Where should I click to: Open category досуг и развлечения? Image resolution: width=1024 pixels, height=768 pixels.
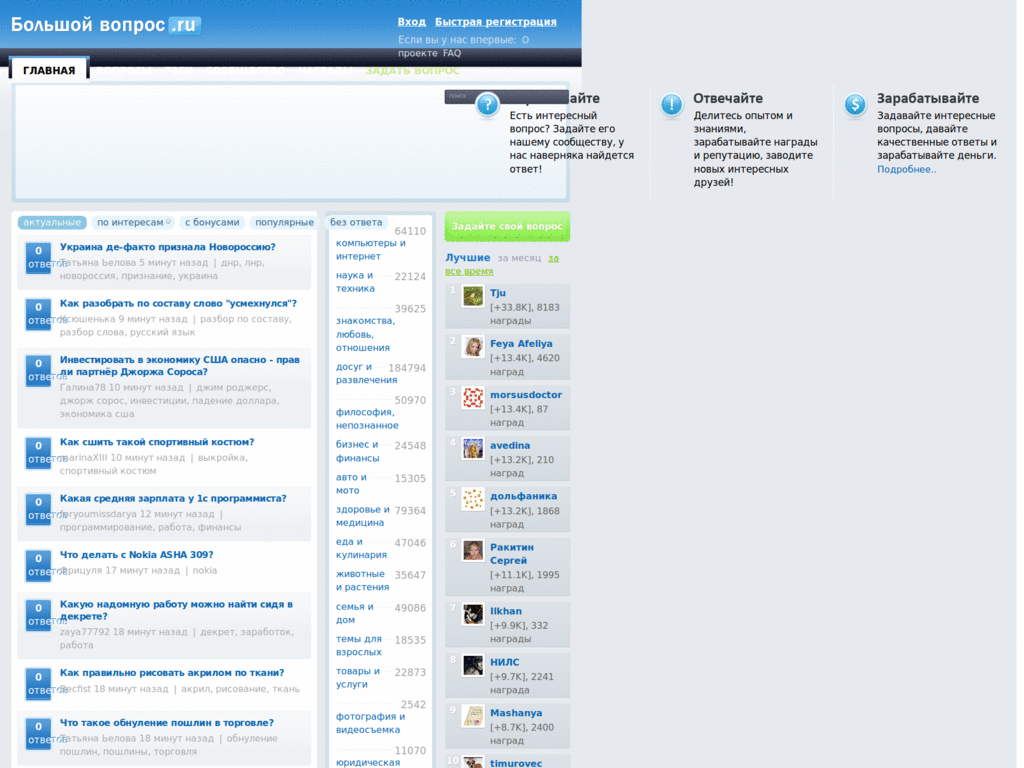pos(366,373)
